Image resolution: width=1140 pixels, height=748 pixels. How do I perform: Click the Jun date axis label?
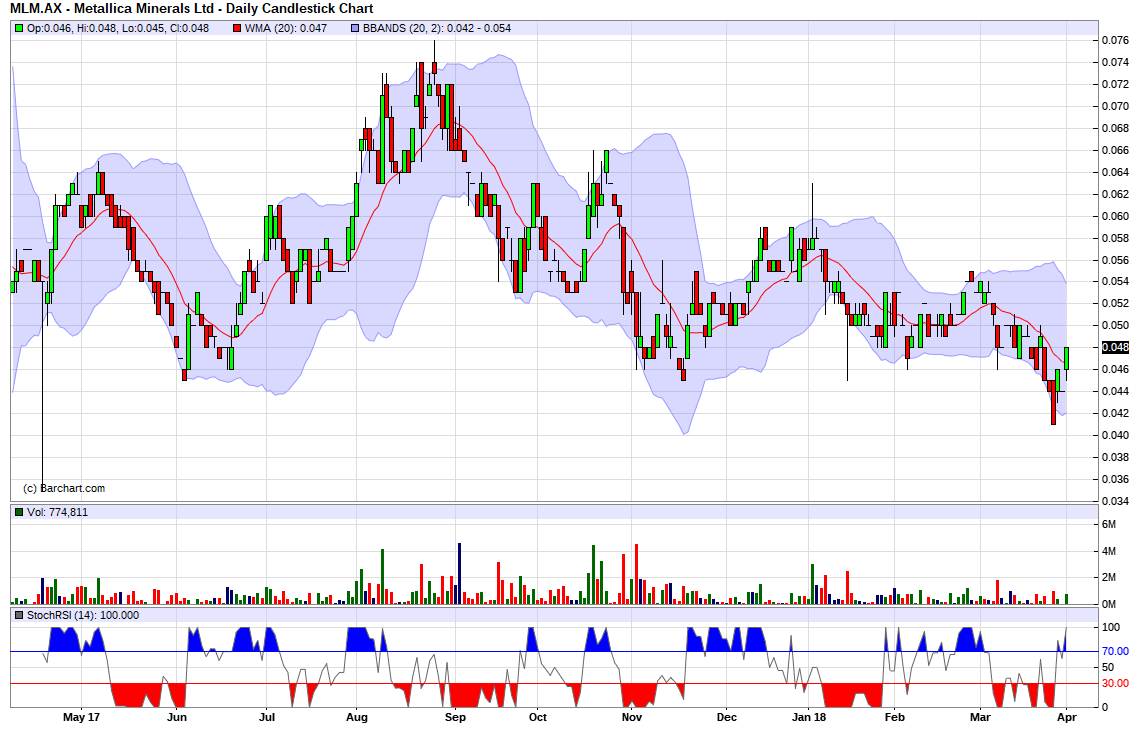tap(177, 717)
